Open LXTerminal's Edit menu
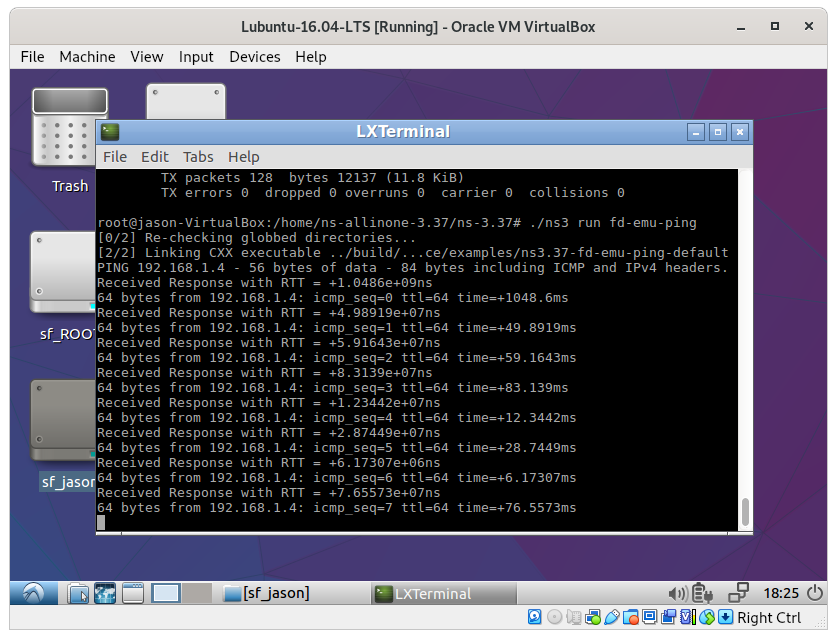This screenshot has height=639, width=837. 155,157
